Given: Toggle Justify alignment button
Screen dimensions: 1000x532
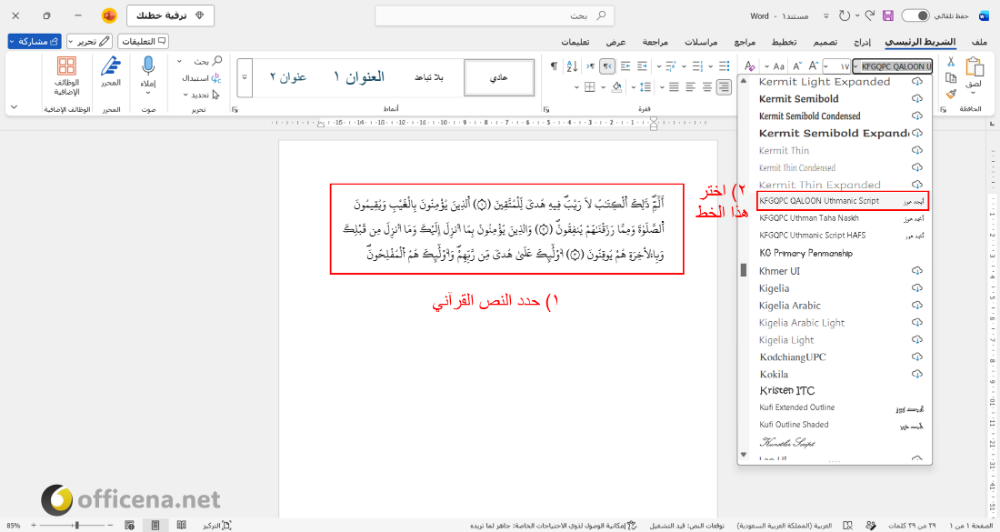Looking at the screenshot, I should tap(674, 87).
